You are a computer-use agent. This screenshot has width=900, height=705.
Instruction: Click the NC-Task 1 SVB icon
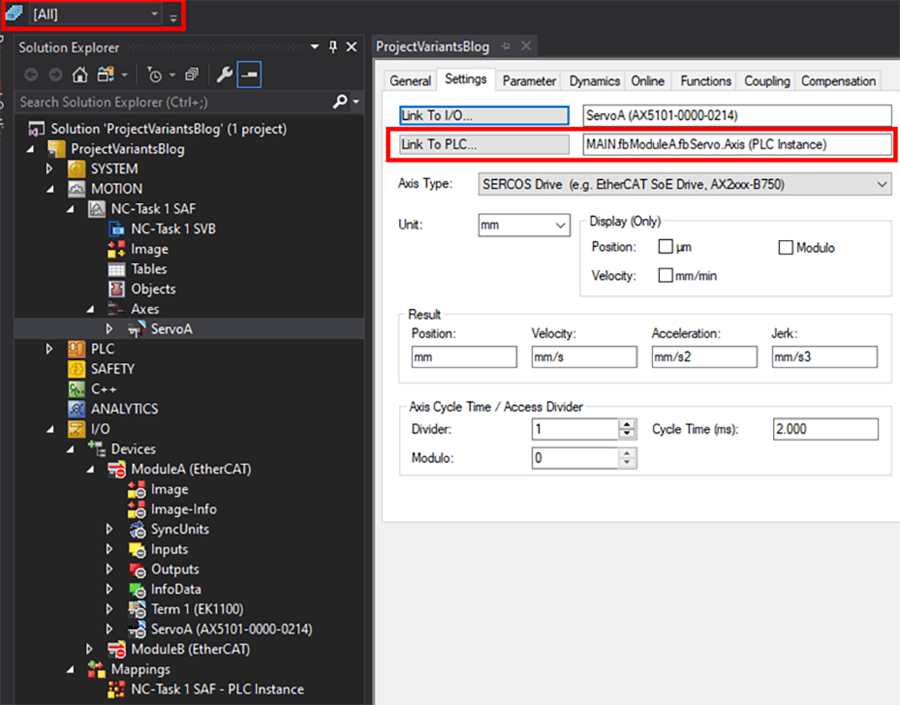[117, 229]
